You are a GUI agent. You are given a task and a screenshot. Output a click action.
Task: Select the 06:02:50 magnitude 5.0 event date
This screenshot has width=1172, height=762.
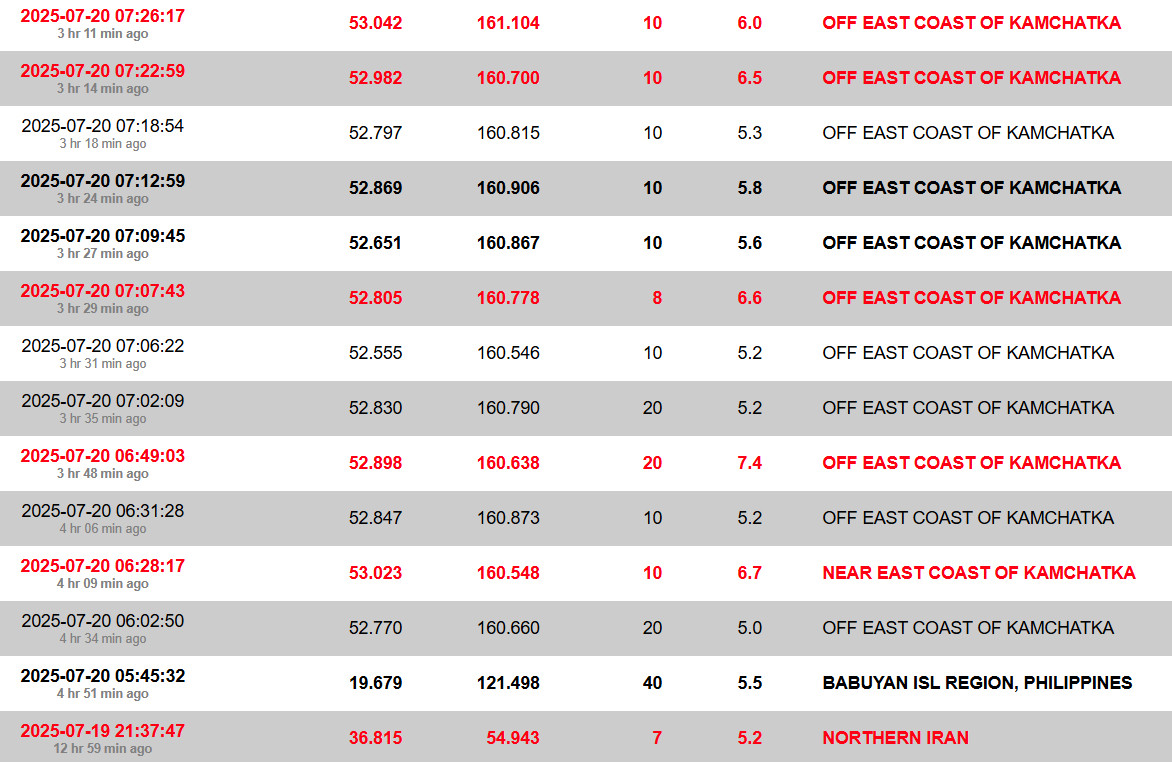tap(102, 622)
